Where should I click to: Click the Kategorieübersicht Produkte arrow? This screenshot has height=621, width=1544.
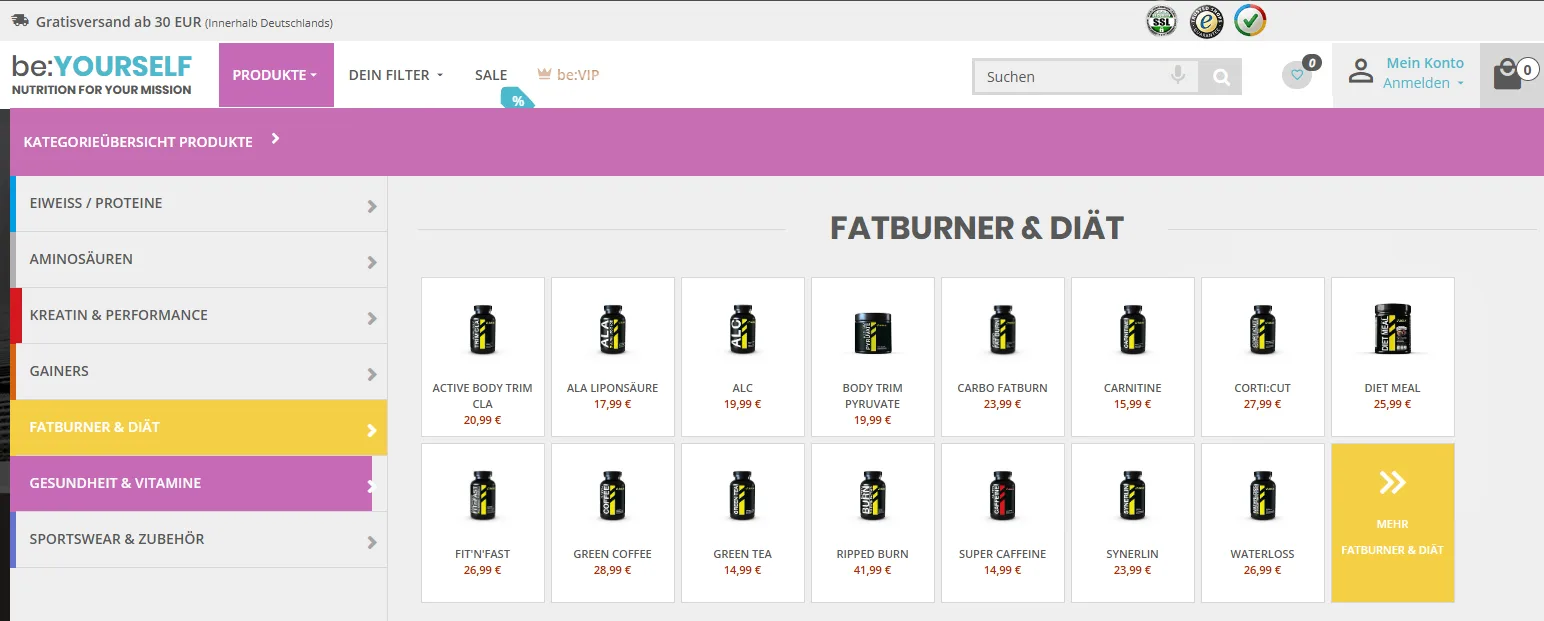(x=275, y=139)
